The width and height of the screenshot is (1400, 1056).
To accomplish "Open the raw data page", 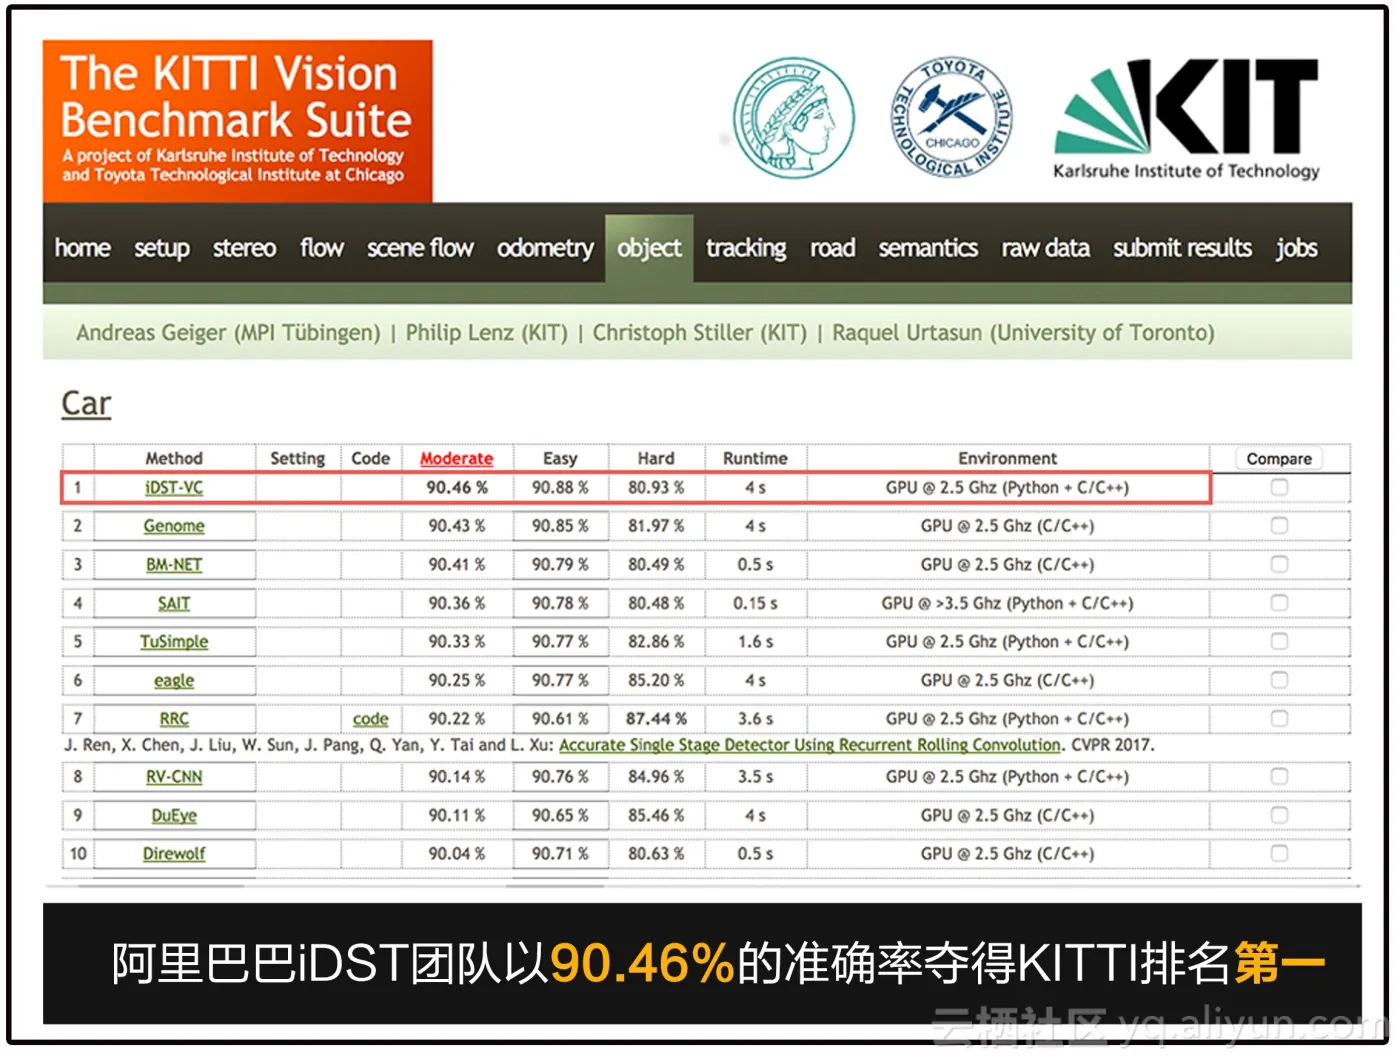I will point(1045,248).
